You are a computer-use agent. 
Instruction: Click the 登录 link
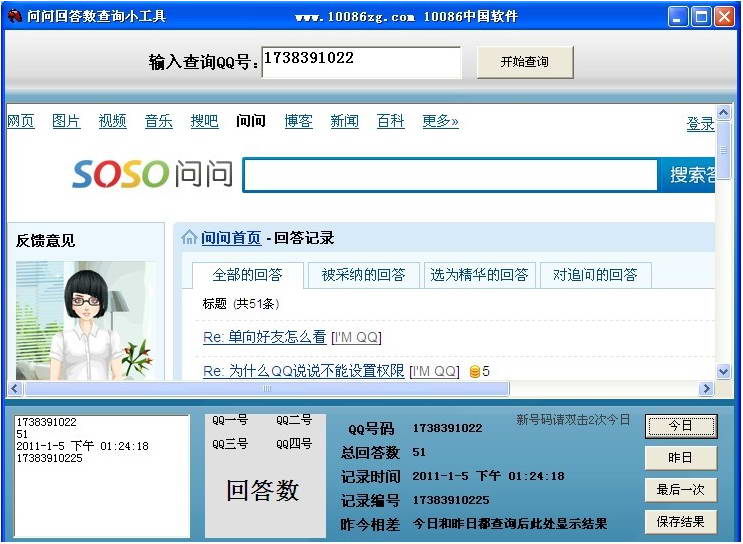pos(700,124)
